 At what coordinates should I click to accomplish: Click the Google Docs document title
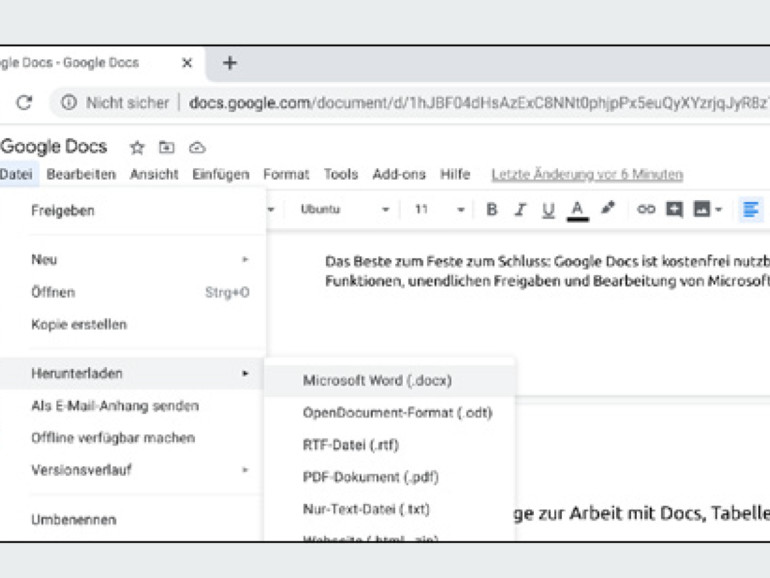tap(54, 146)
